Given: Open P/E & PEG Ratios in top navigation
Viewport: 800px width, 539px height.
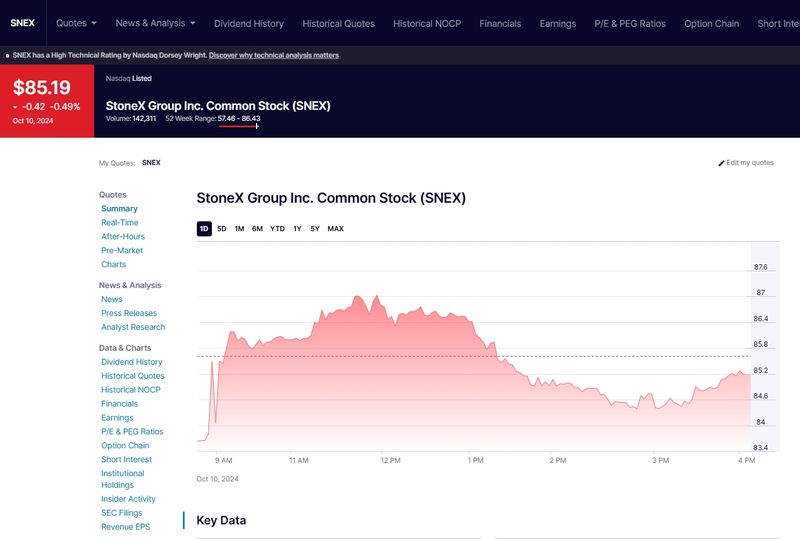Looking at the screenshot, I should pyautogui.click(x=630, y=23).
